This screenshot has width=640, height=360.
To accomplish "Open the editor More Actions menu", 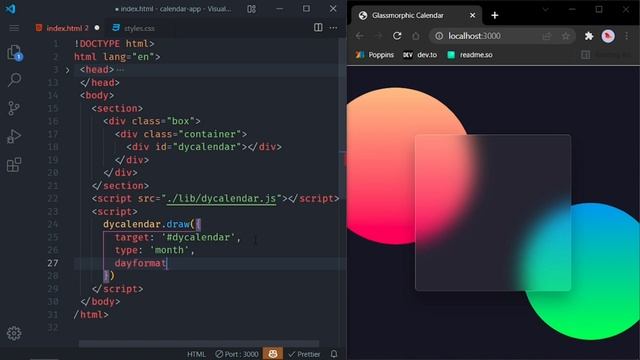I will pos(333,28).
